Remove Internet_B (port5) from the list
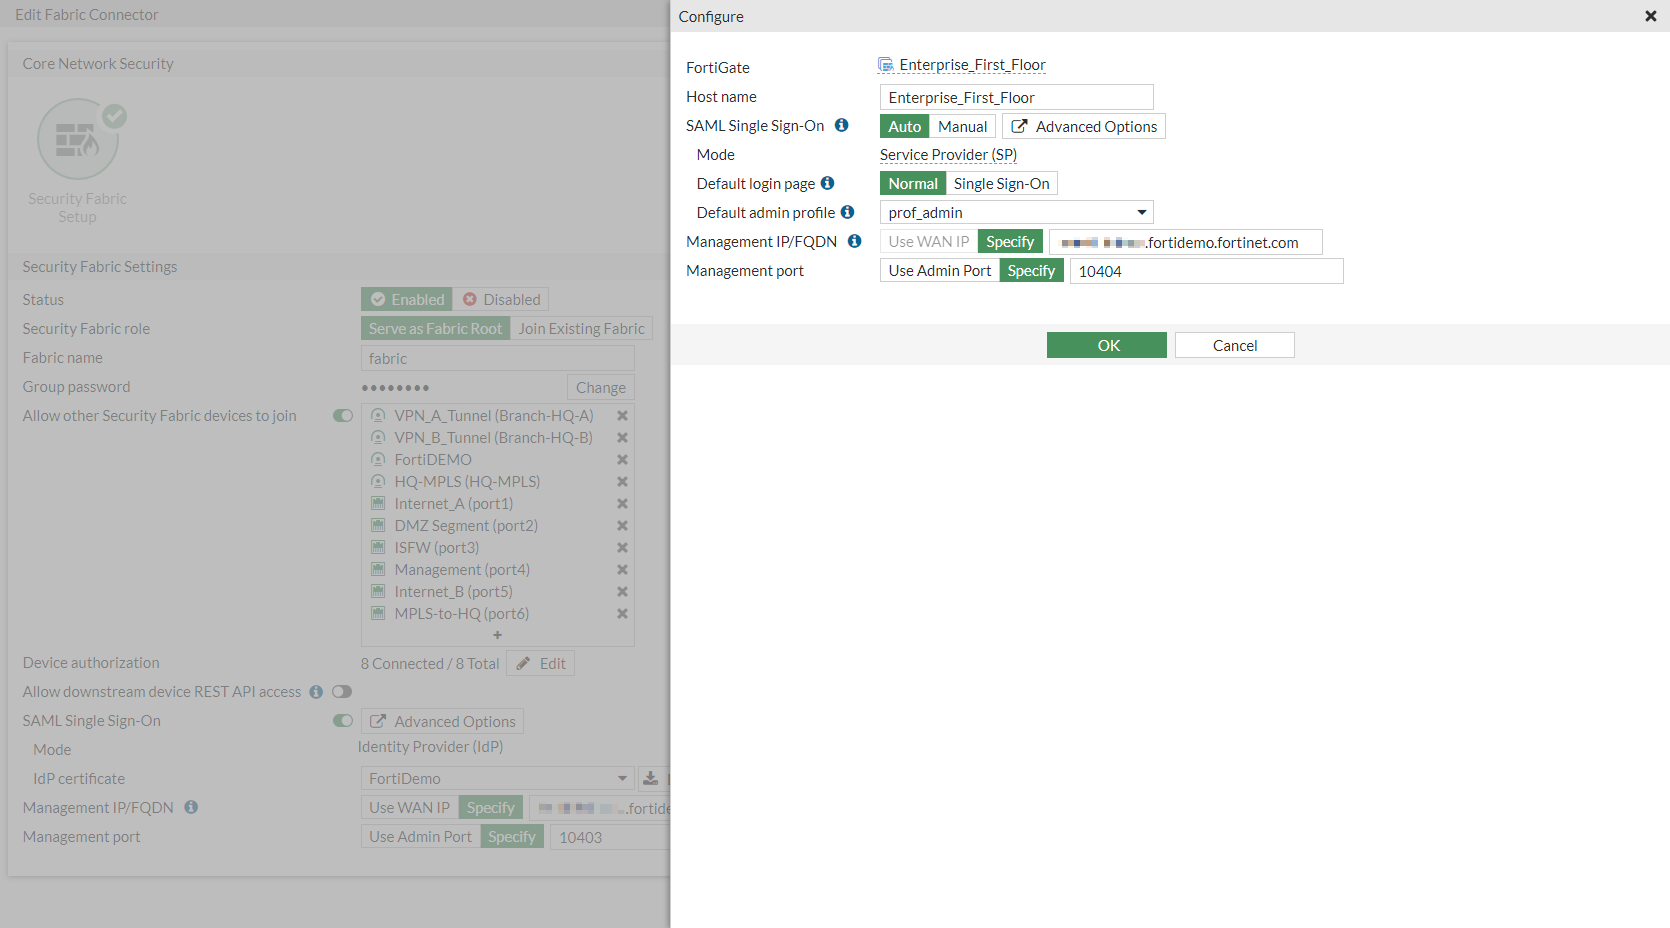The width and height of the screenshot is (1670, 928). (x=622, y=592)
